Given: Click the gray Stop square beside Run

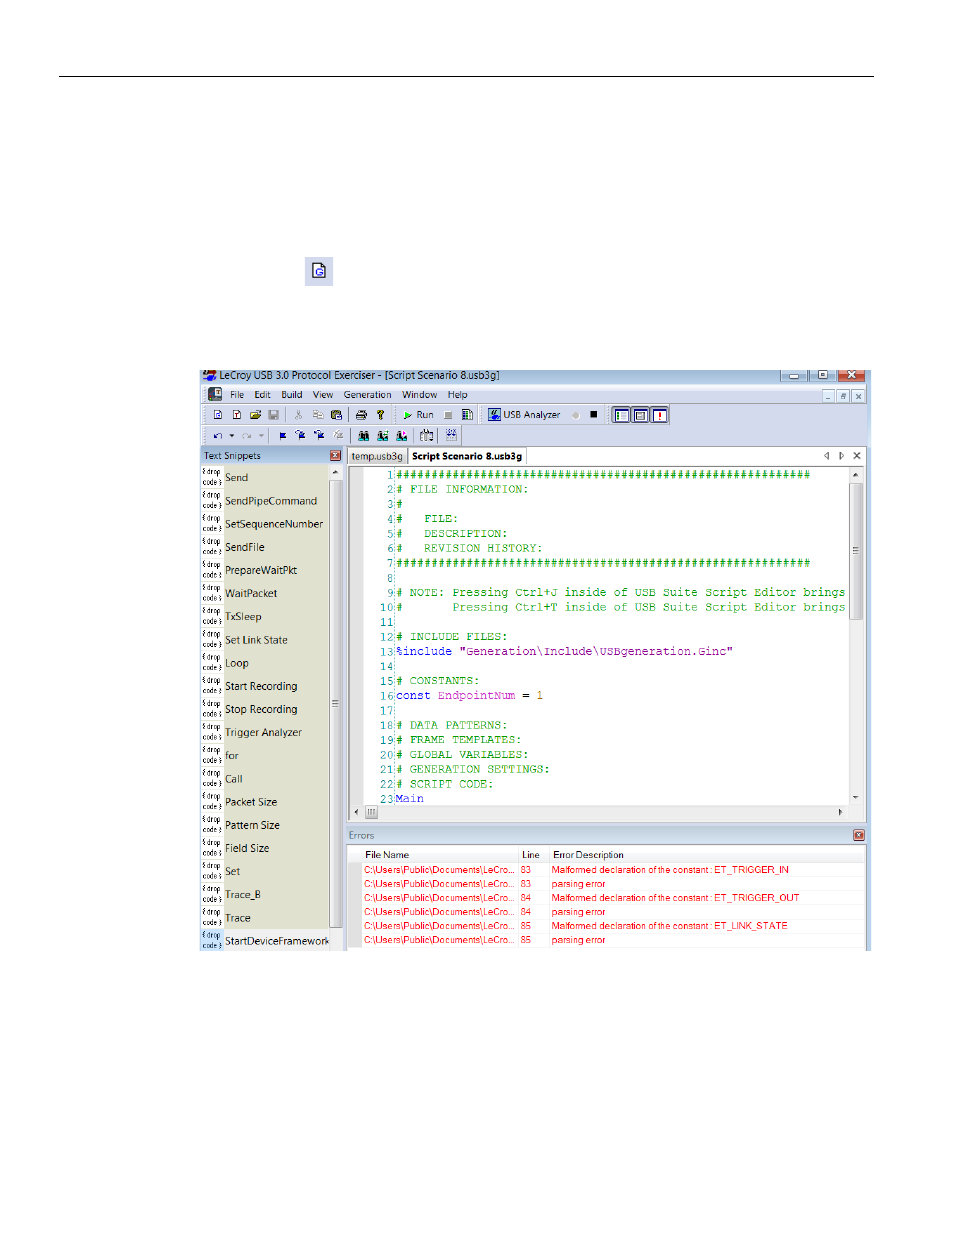Looking at the screenshot, I should [x=448, y=415].
